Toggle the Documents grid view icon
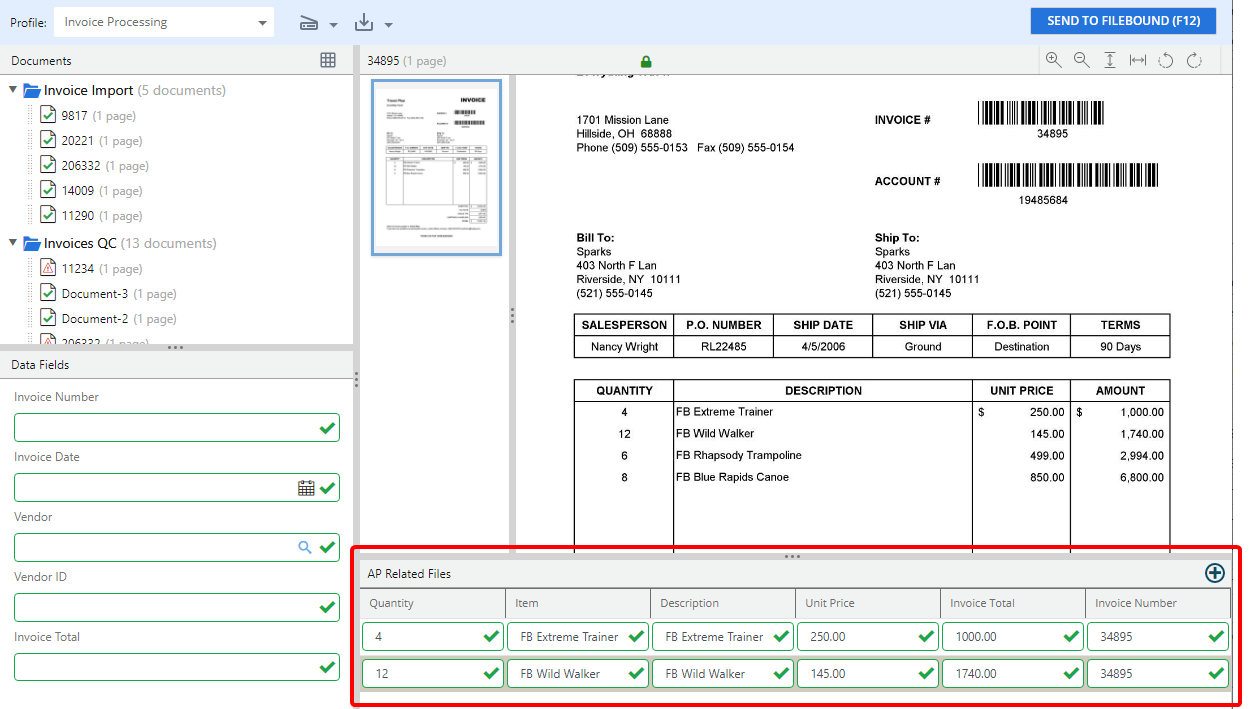 [328, 60]
